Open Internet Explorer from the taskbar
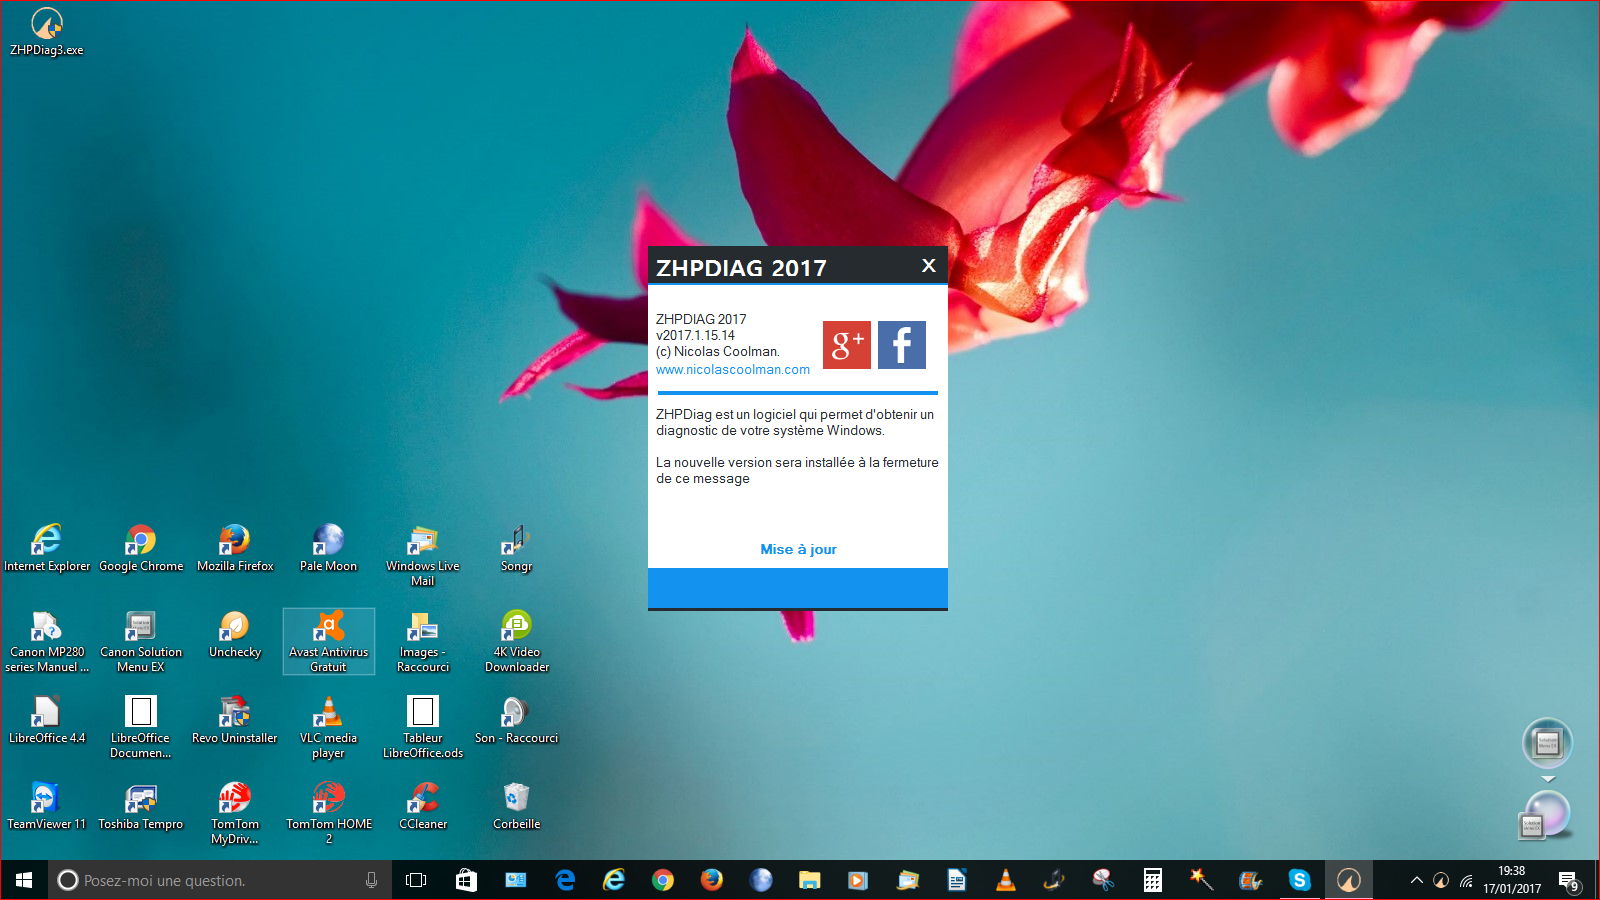1600x900 pixels. [614, 880]
